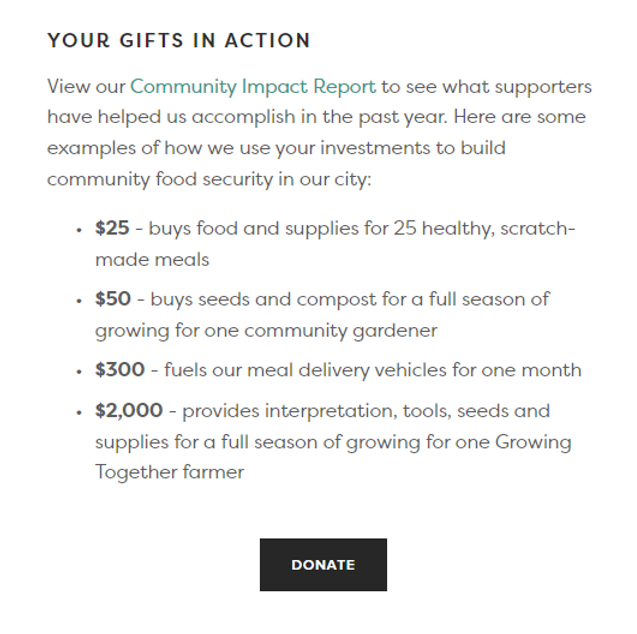Click the bullet dot before $25
637x634 pixels.
(x=79, y=230)
